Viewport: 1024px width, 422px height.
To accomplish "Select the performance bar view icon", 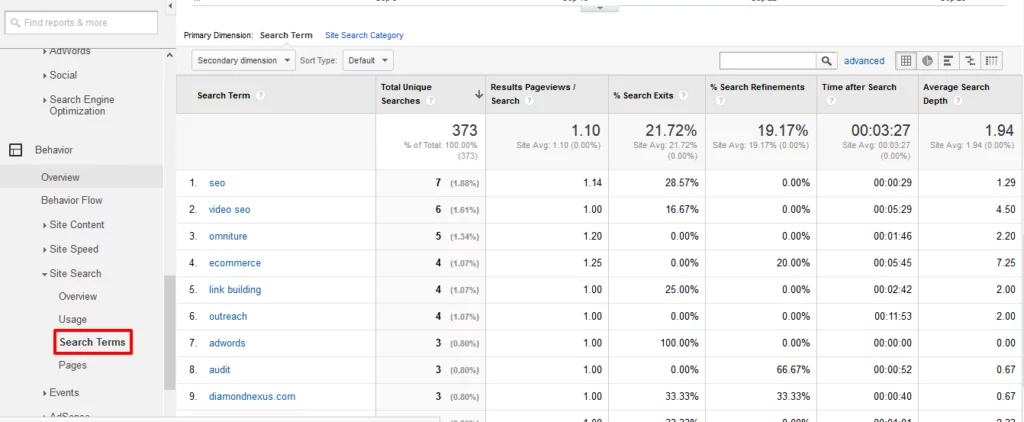I will coord(948,61).
